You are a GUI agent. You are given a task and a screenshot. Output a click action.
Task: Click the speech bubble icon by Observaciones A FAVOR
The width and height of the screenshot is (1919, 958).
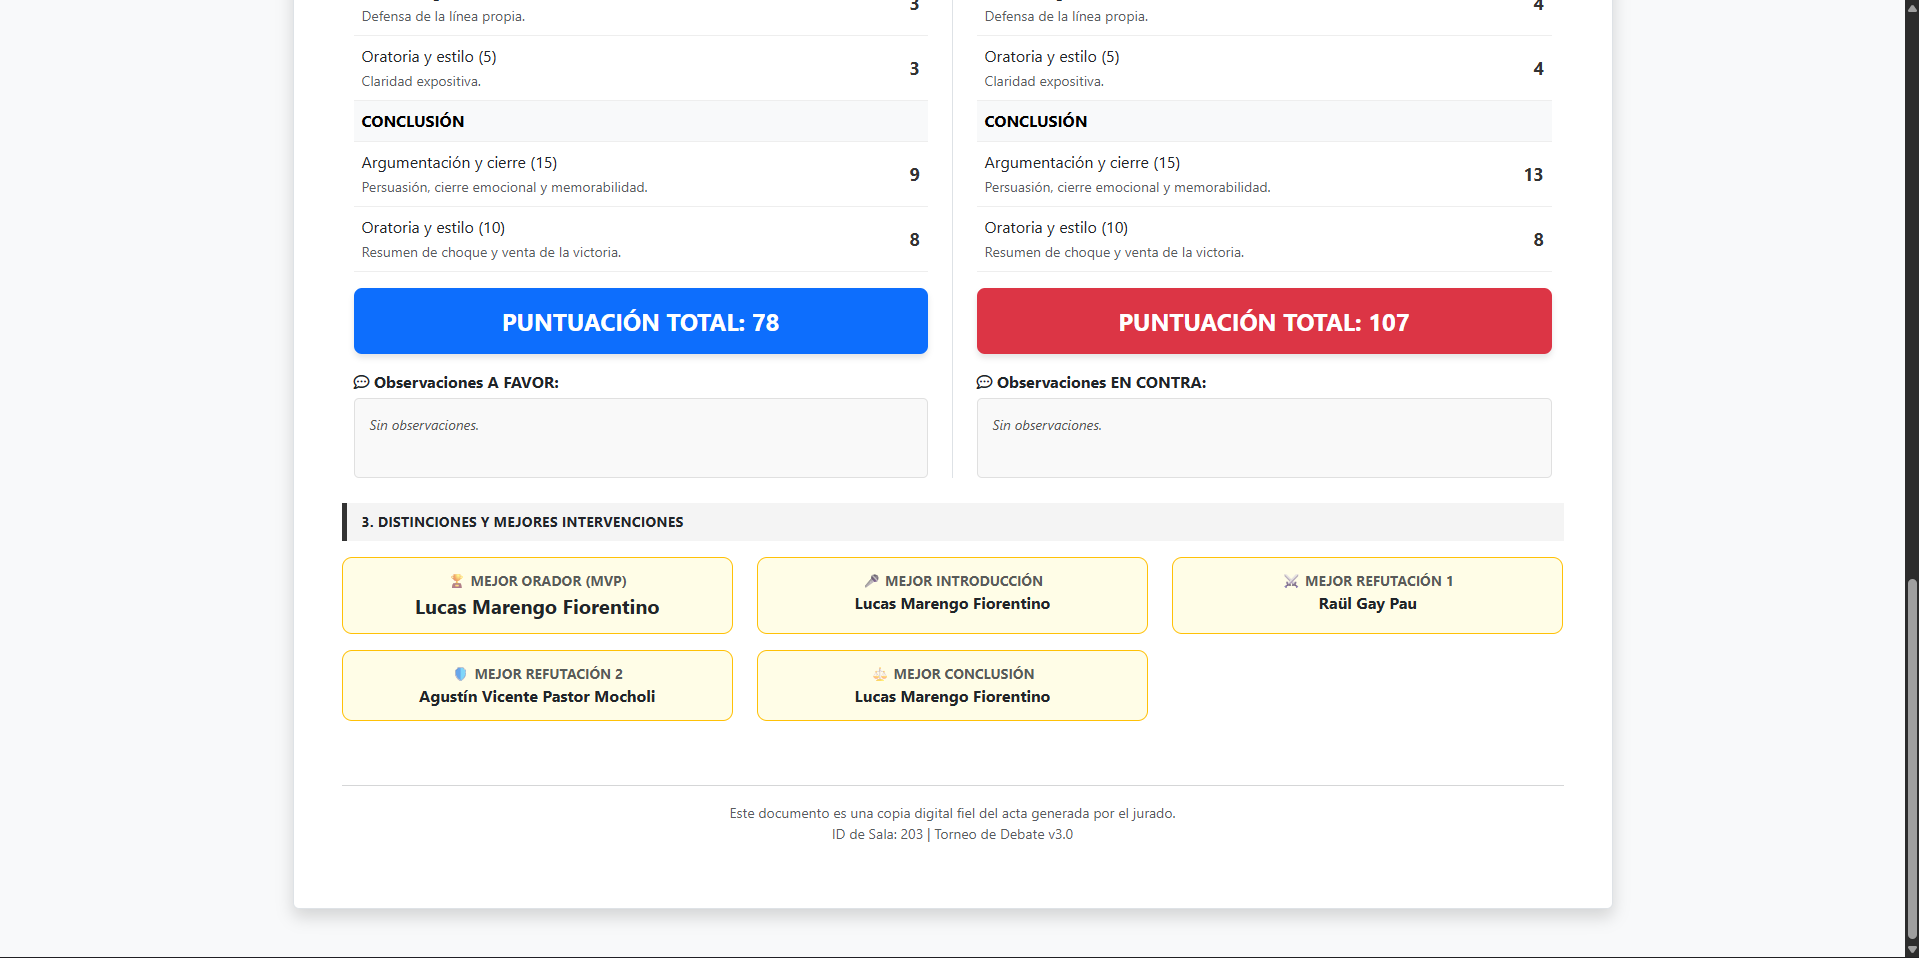(x=361, y=382)
